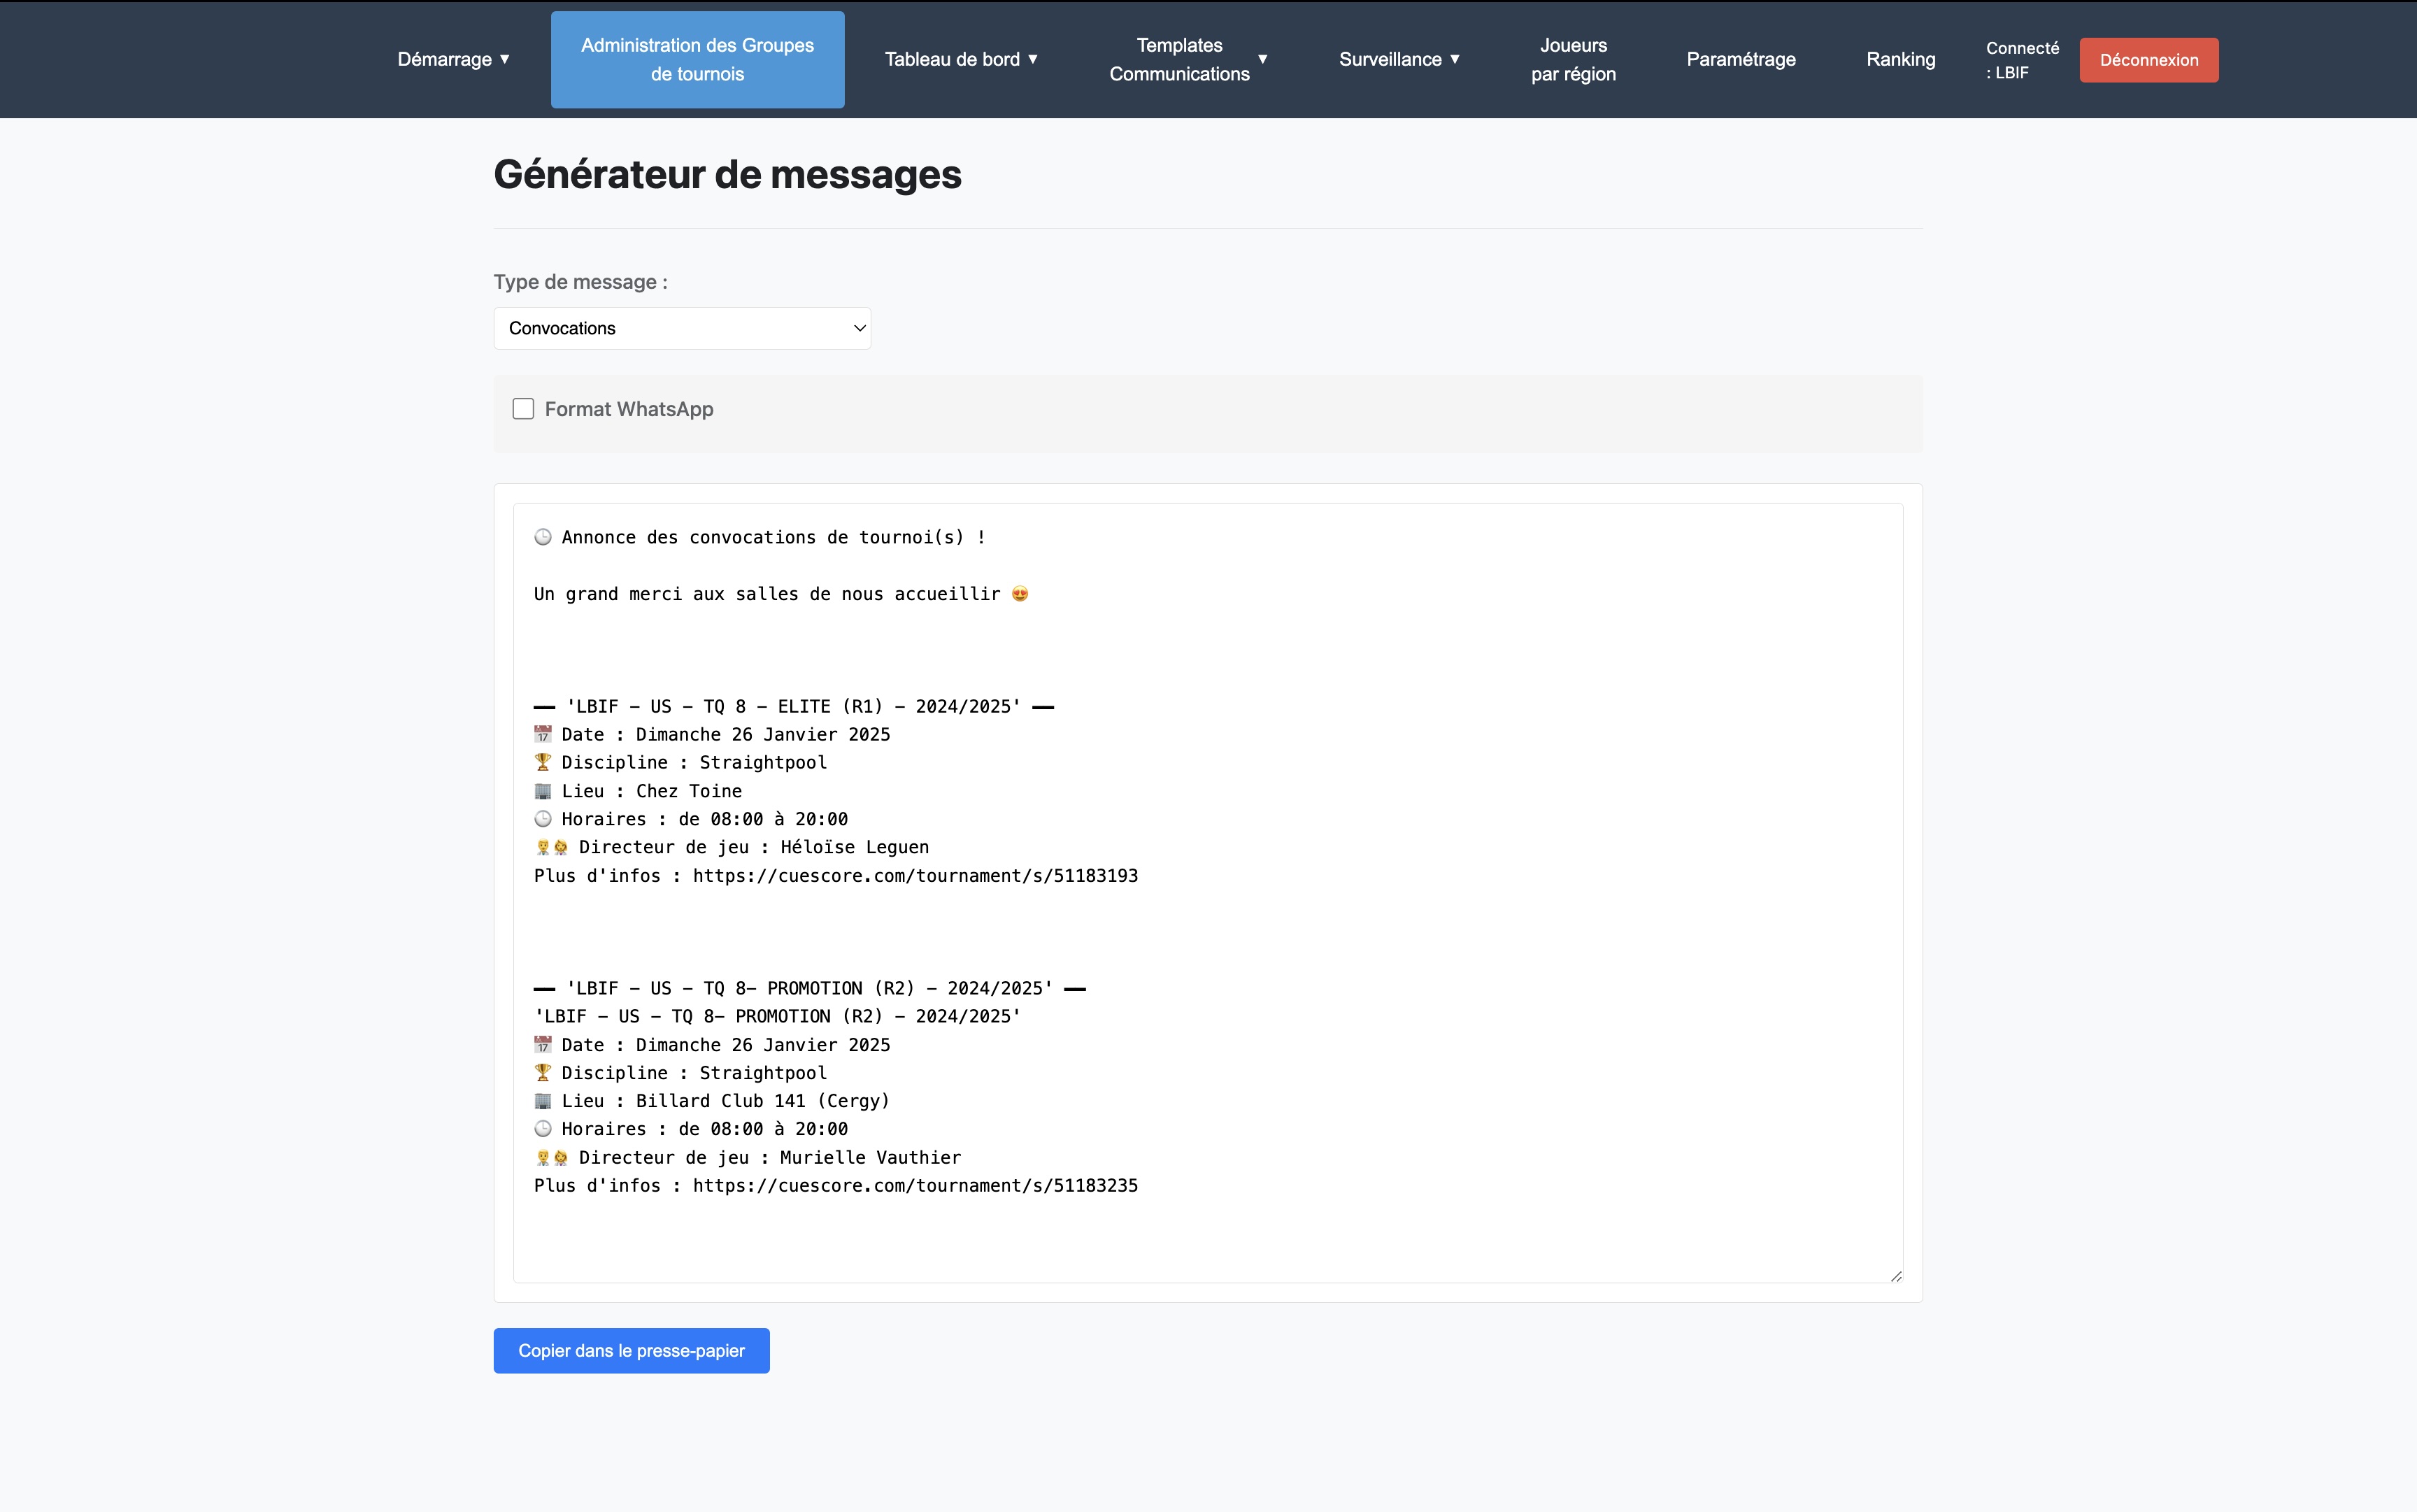
Task: Open the Type de message dropdown
Action: (x=682, y=328)
